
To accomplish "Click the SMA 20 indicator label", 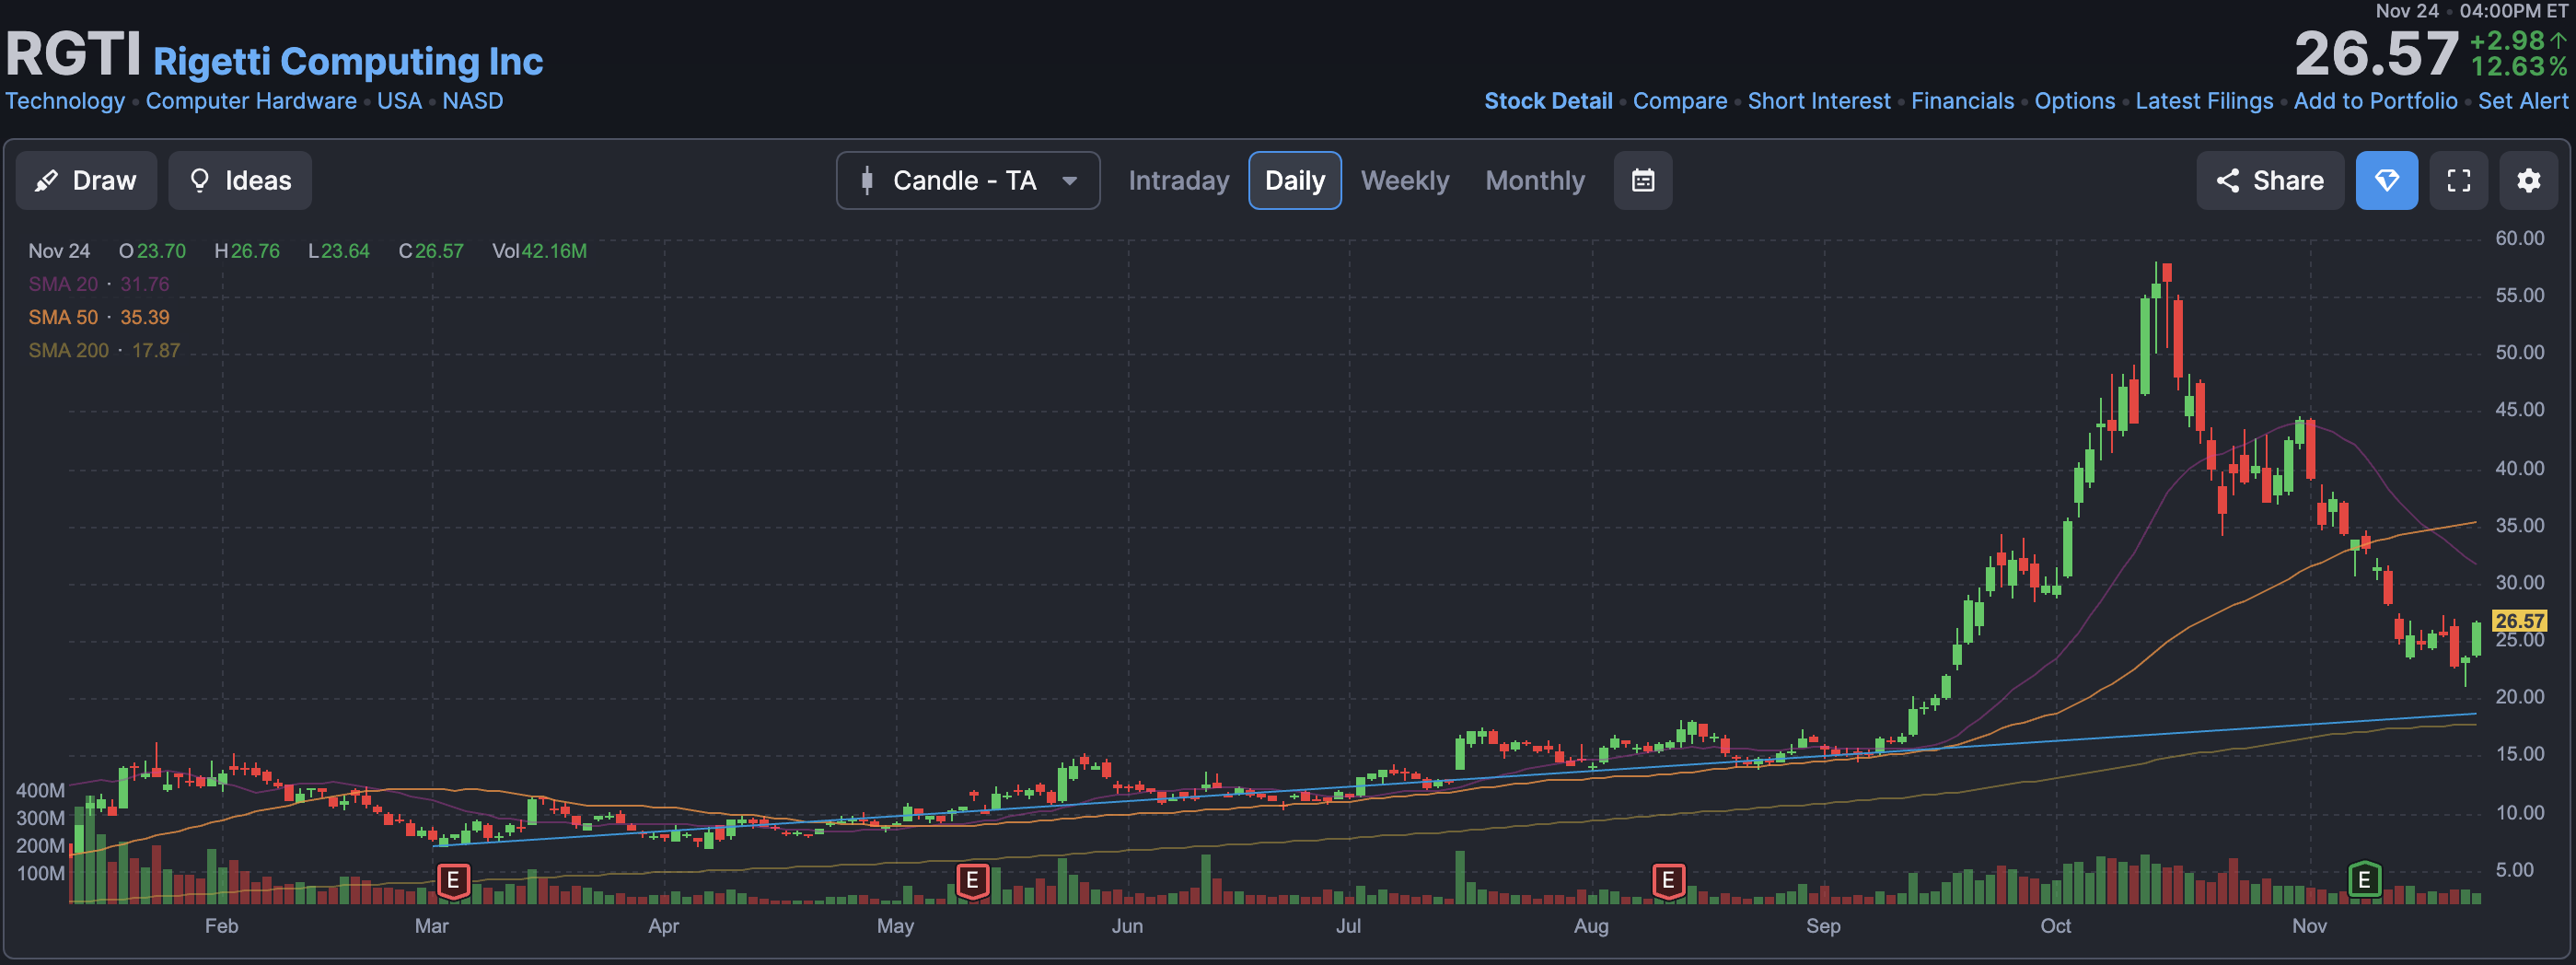I will pos(99,284).
